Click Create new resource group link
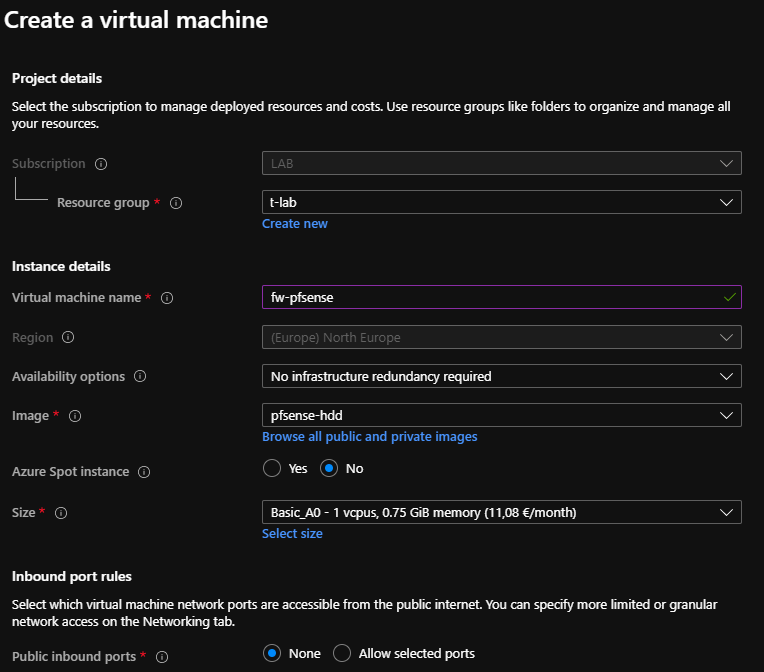The width and height of the screenshot is (764, 672). [294, 224]
